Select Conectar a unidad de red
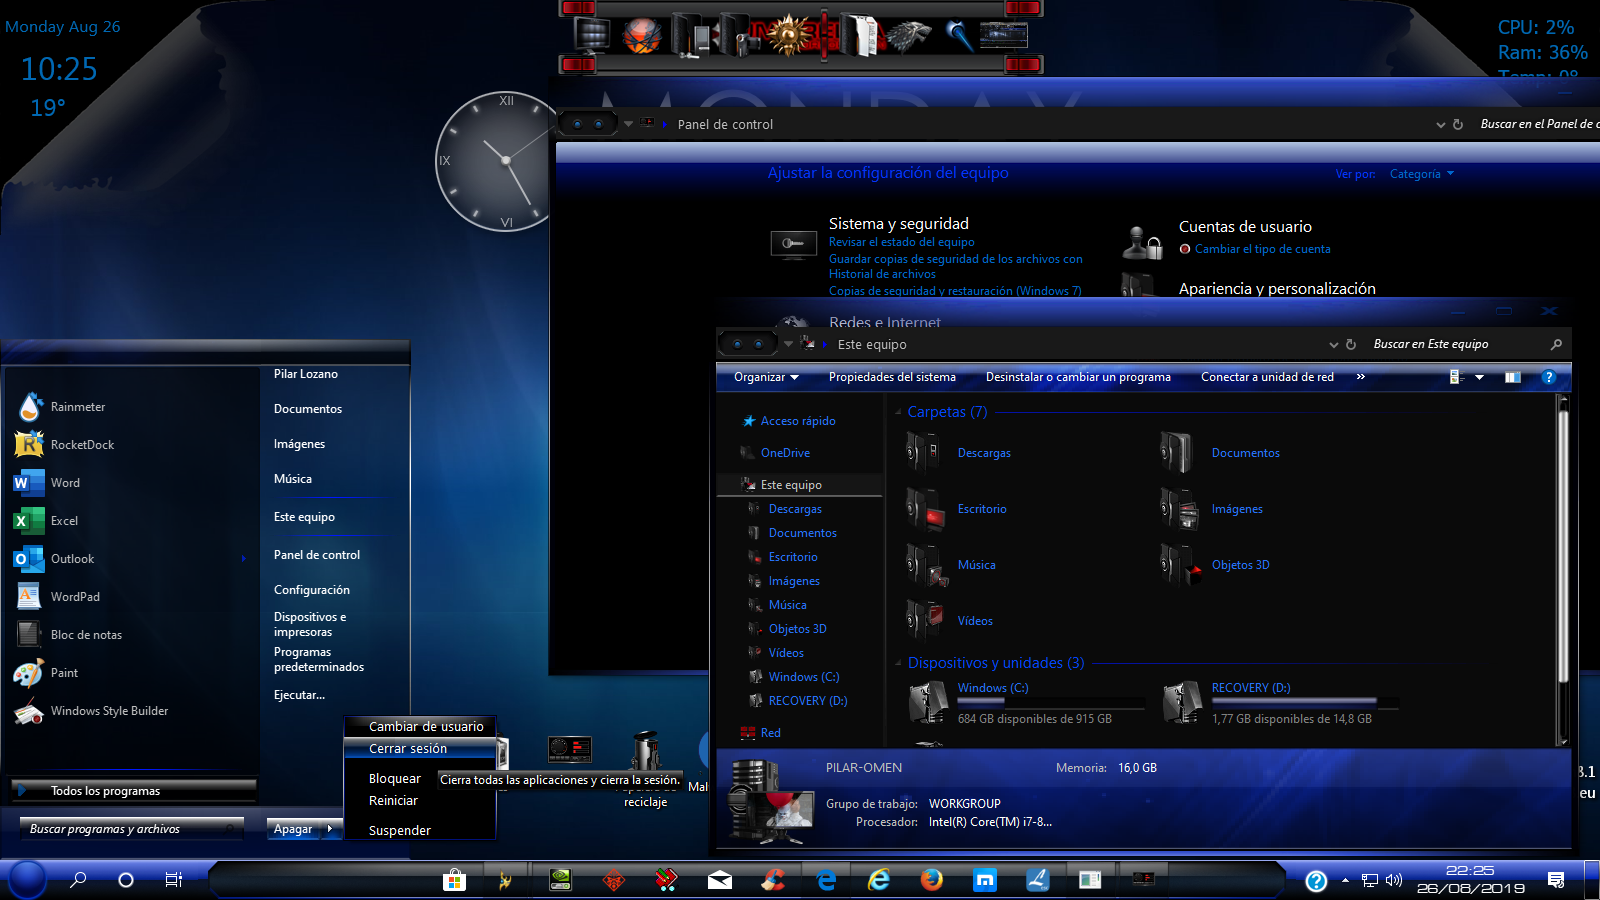This screenshot has width=1600, height=900. click(1267, 377)
